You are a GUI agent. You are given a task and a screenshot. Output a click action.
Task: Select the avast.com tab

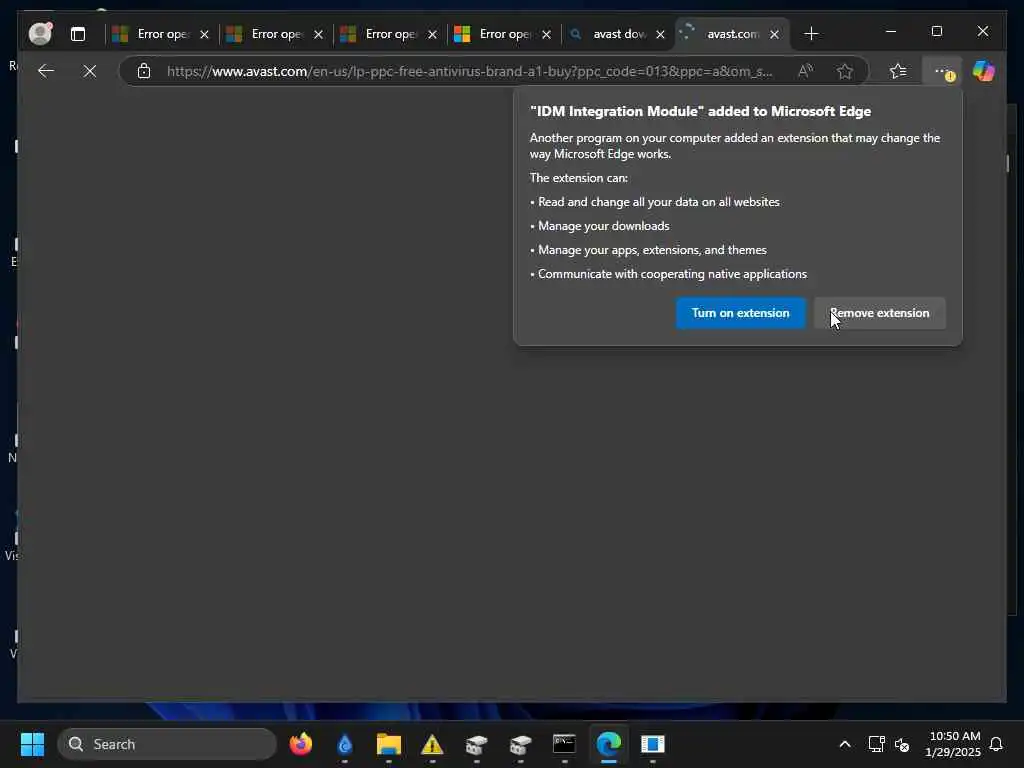click(x=731, y=34)
